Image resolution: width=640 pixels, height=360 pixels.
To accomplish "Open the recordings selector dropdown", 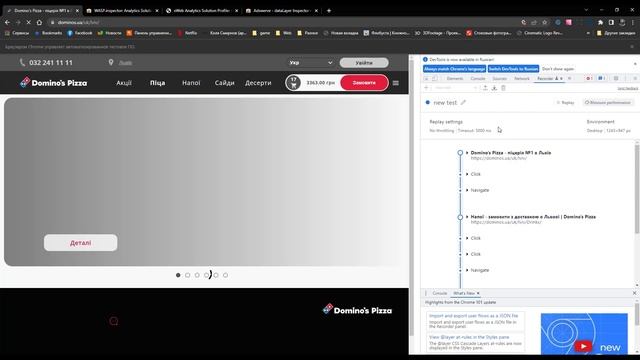I will (455, 88).
